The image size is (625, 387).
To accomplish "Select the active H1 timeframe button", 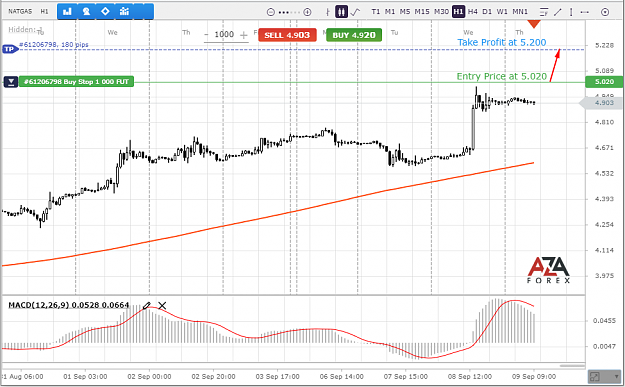I will [458, 12].
